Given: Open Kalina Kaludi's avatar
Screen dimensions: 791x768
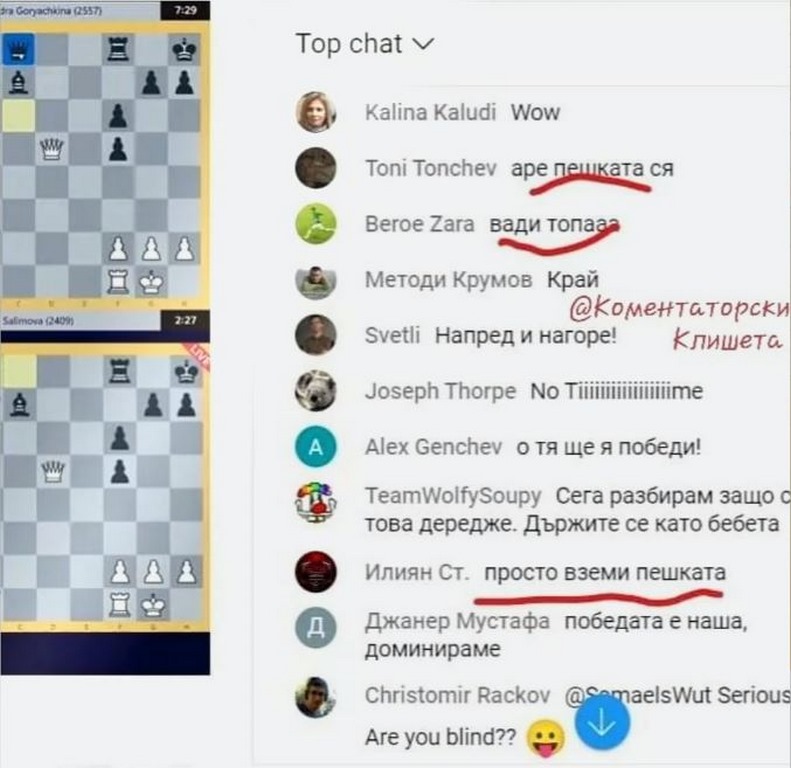Looking at the screenshot, I should point(316,112).
